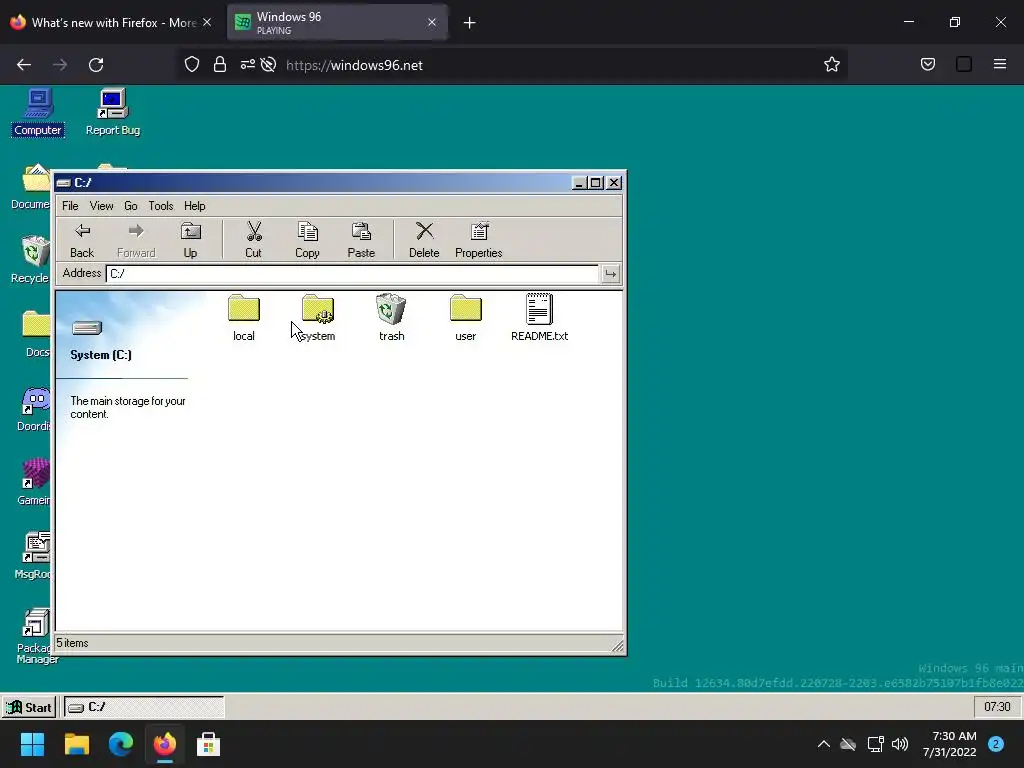Click the Firefox back arrow

(24, 65)
